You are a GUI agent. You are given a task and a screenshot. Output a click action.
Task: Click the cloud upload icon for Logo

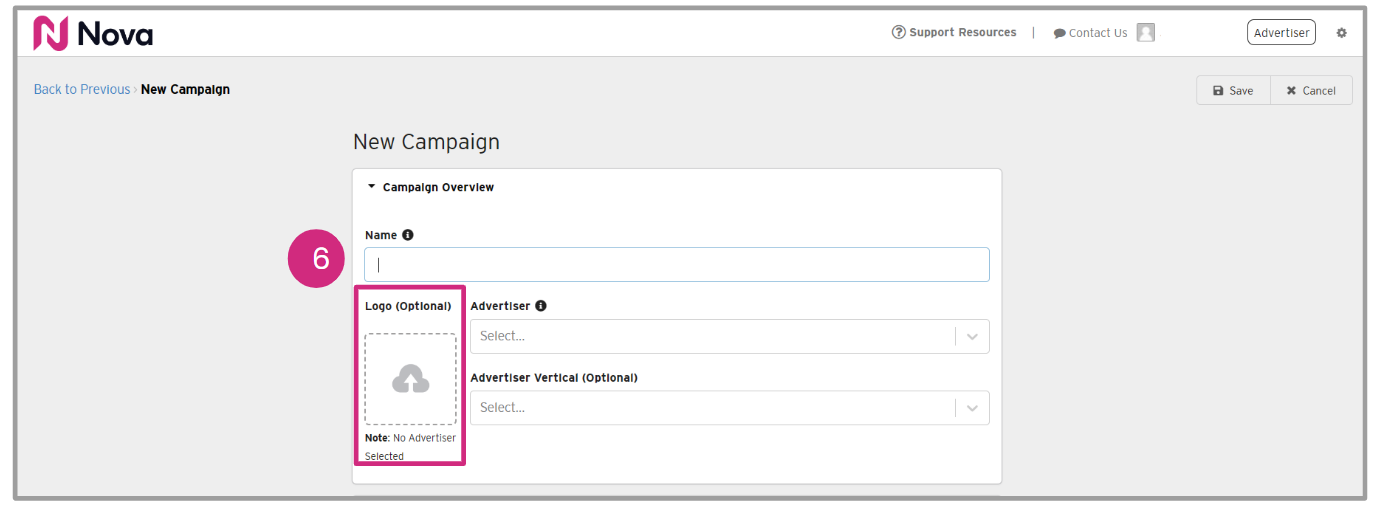tap(410, 379)
